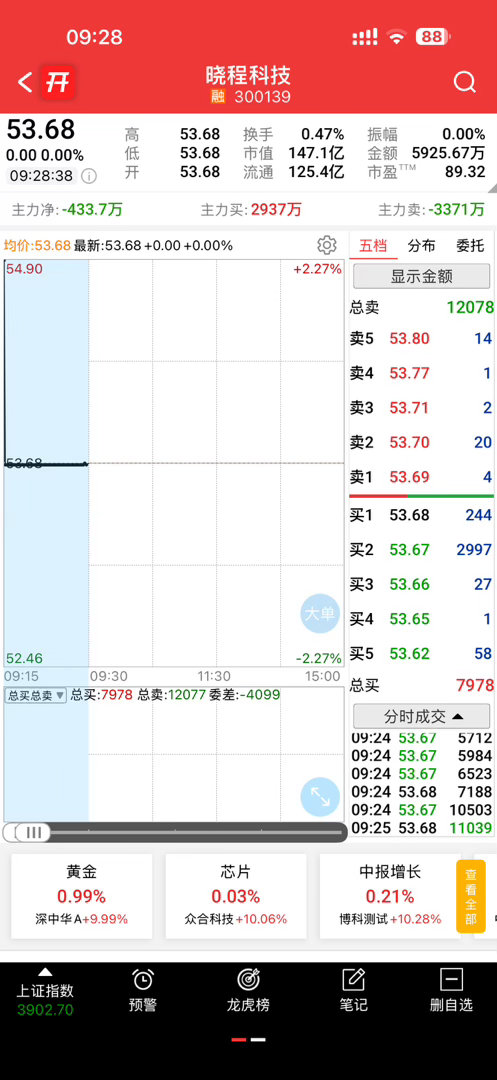Tap 金额 5925.67万 value
Viewport: 497px width, 1080px height.
(x=448, y=153)
